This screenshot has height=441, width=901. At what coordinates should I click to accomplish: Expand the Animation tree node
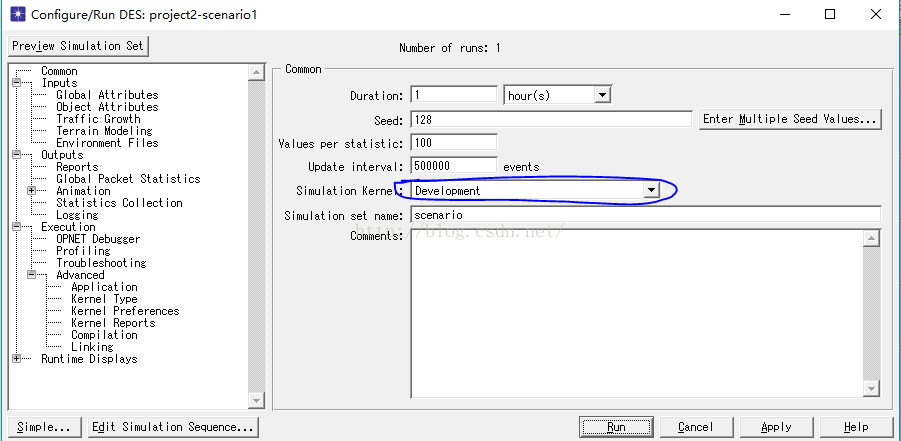coord(31,191)
